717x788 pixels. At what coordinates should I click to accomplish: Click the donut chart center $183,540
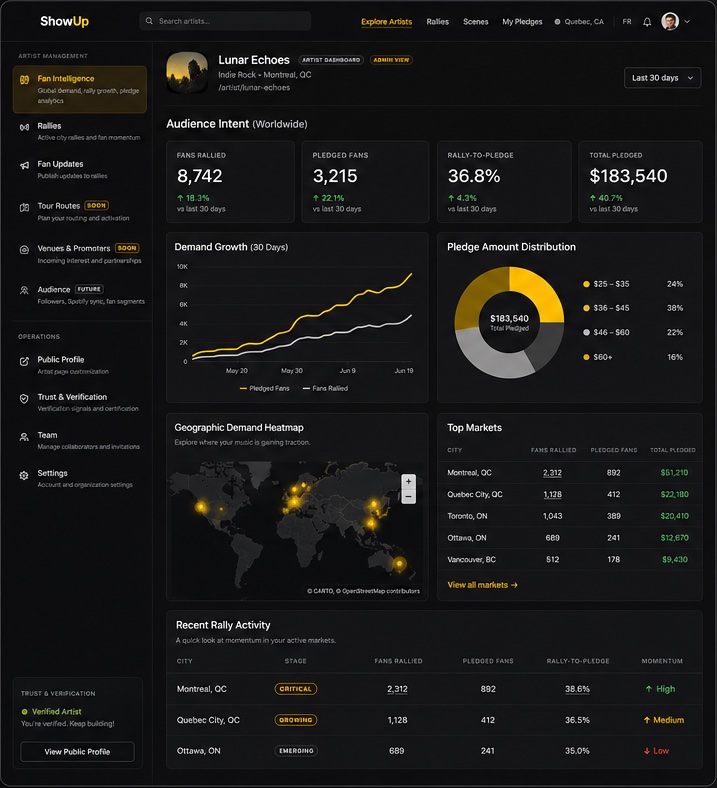click(x=509, y=319)
